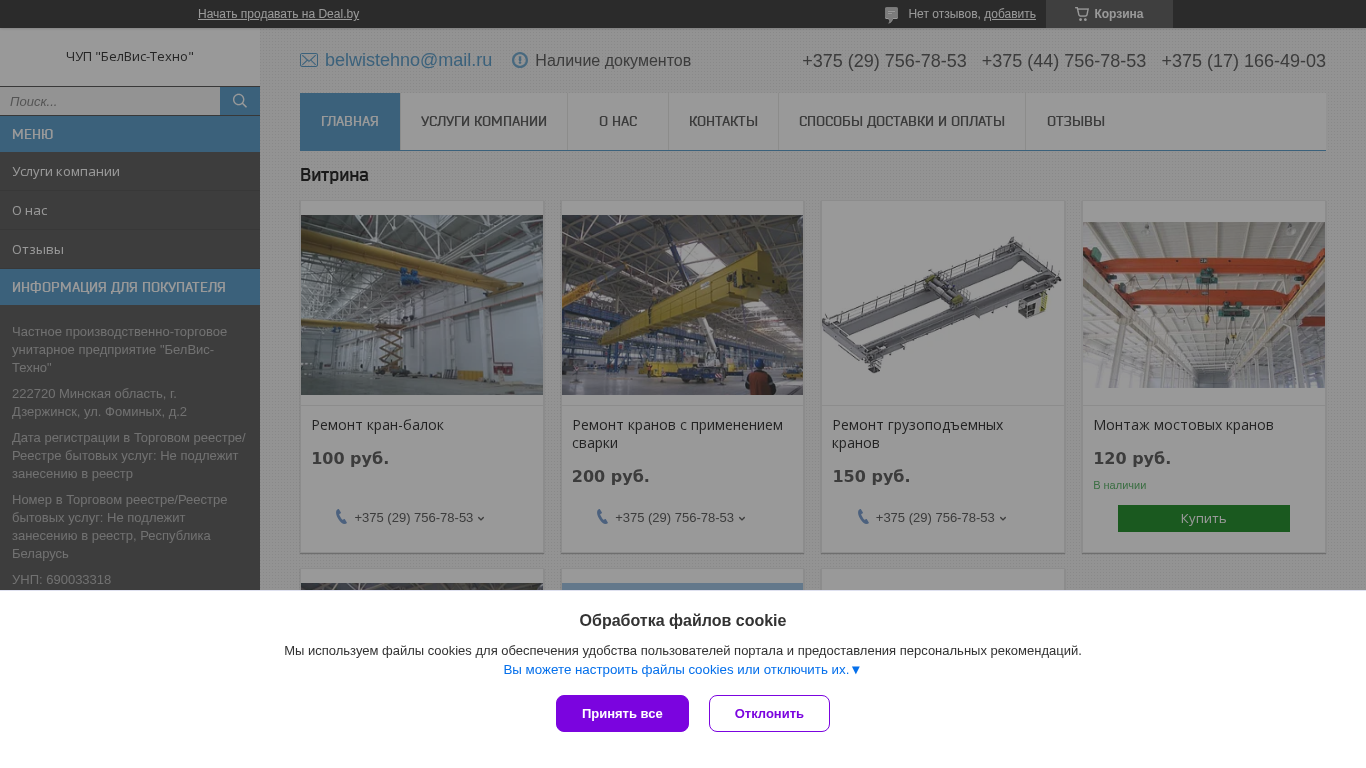Click the Начать продавать на Deal.by link
This screenshot has height=768, width=1366.
pyautogui.click(x=278, y=14)
